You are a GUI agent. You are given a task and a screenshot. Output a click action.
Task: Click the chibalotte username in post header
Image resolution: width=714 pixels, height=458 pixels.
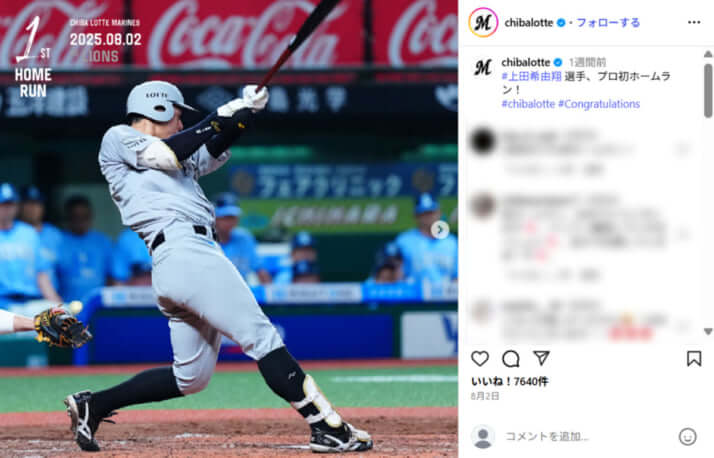[529, 22]
